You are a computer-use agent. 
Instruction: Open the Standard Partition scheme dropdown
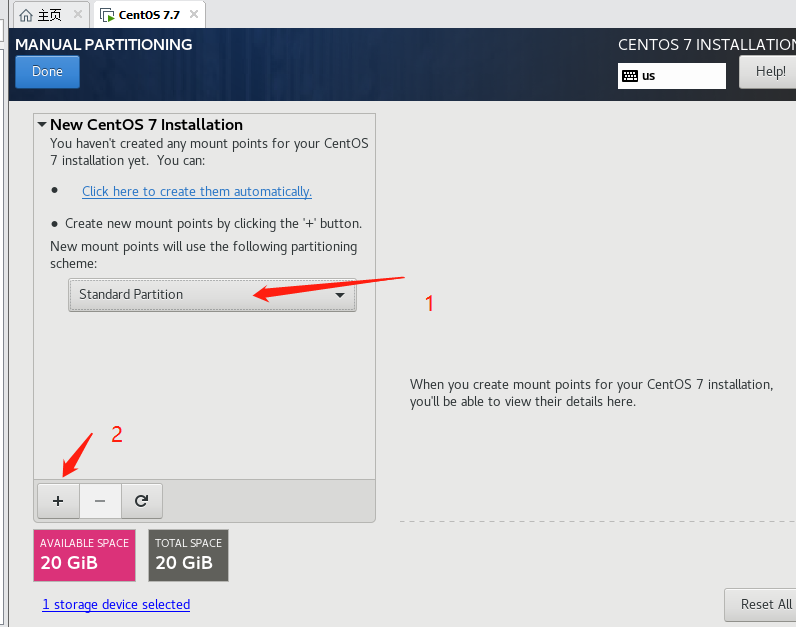(212, 294)
